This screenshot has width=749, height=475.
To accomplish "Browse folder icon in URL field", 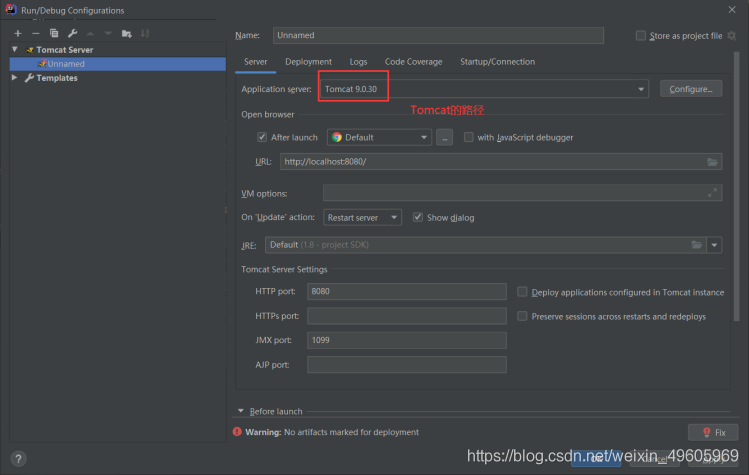I will tap(712, 162).
